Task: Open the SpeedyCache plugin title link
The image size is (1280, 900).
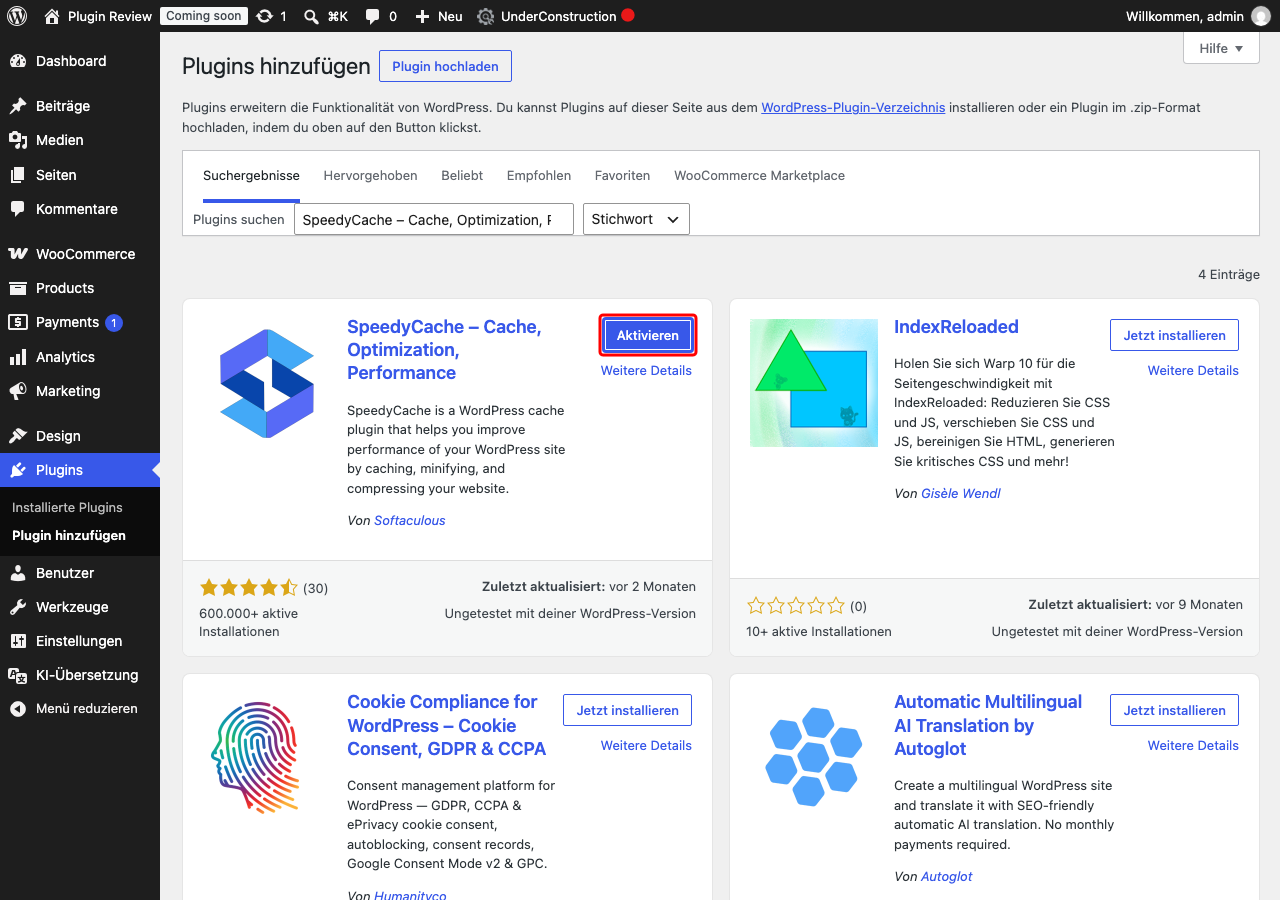Action: 444,350
